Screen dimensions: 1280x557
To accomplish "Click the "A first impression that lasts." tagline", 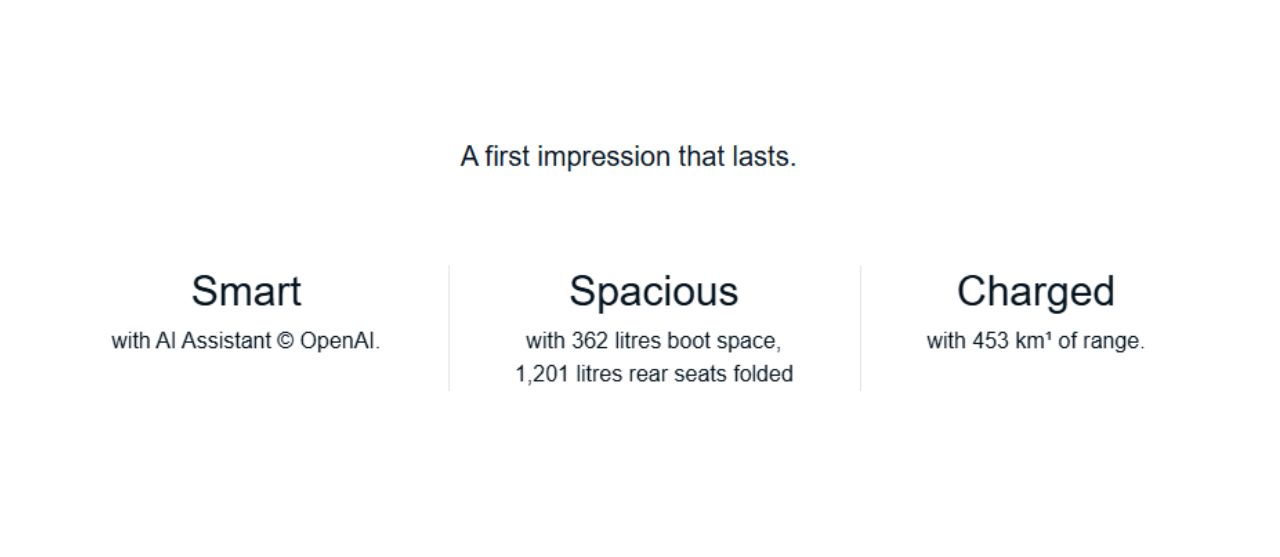I will [628, 157].
